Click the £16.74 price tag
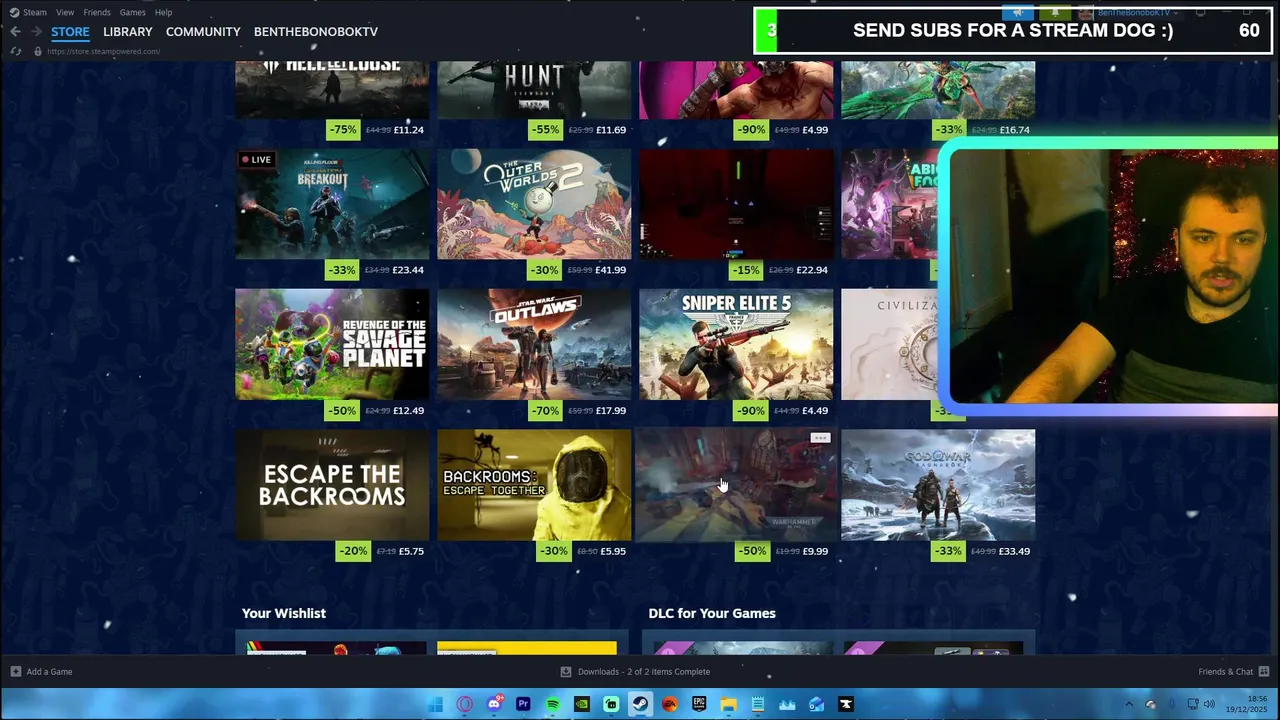 pos(1014,129)
